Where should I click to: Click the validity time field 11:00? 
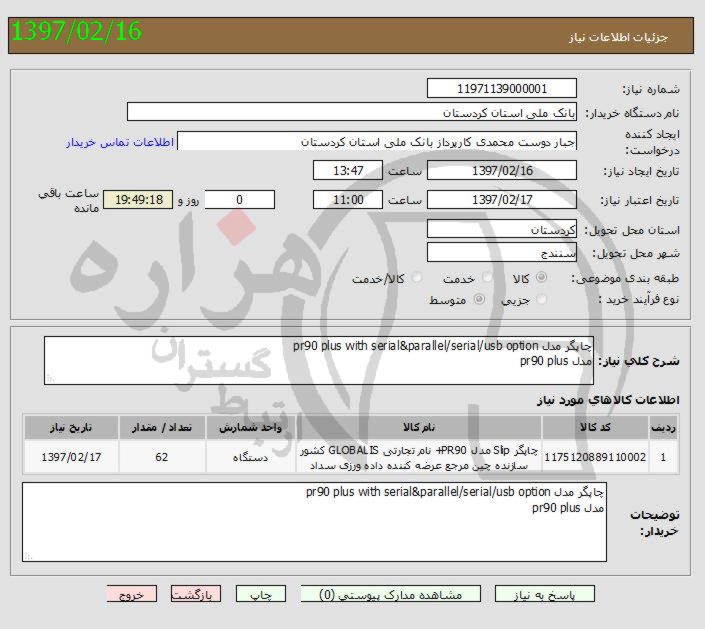point(348,200)
